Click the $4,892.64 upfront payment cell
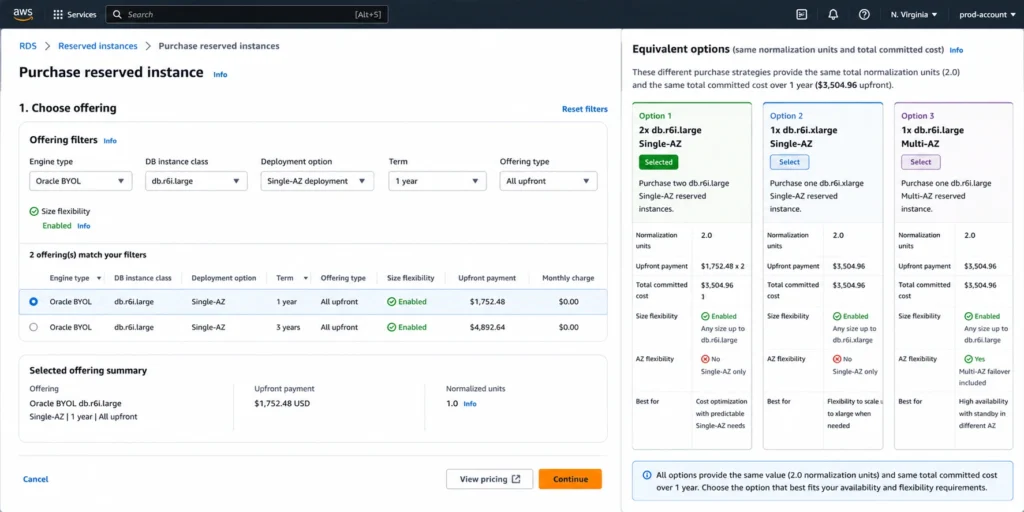1024x512 pixels. (487, 327)
